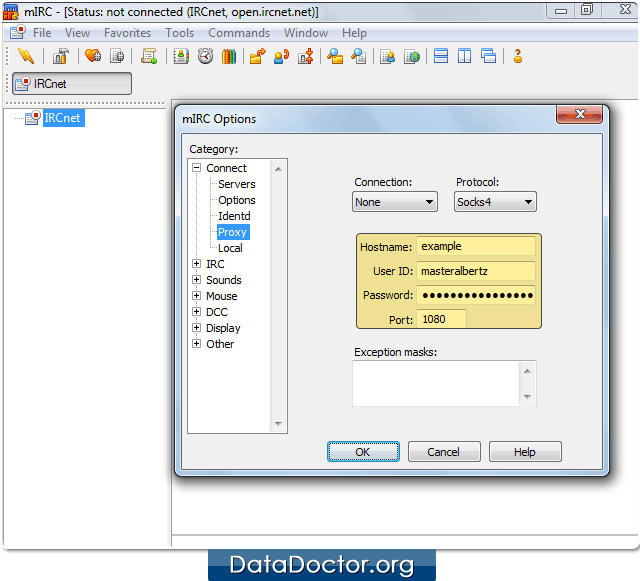Open DCC Options red arrows icon
Viewport: 640px width, 581px height.
click(x=305, y=56)
